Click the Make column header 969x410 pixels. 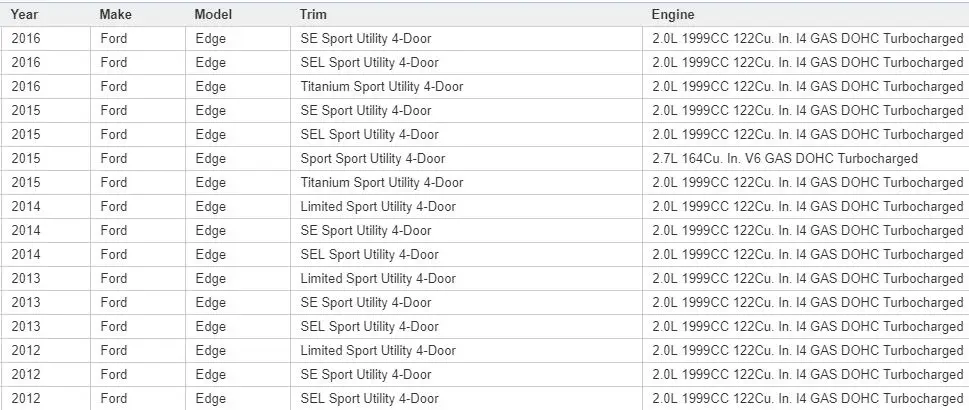point(115,14)
